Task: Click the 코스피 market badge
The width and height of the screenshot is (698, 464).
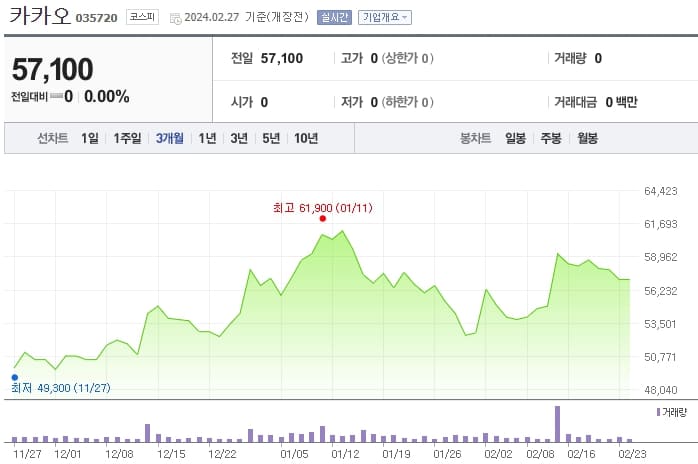Action: [x=142, y=17]
